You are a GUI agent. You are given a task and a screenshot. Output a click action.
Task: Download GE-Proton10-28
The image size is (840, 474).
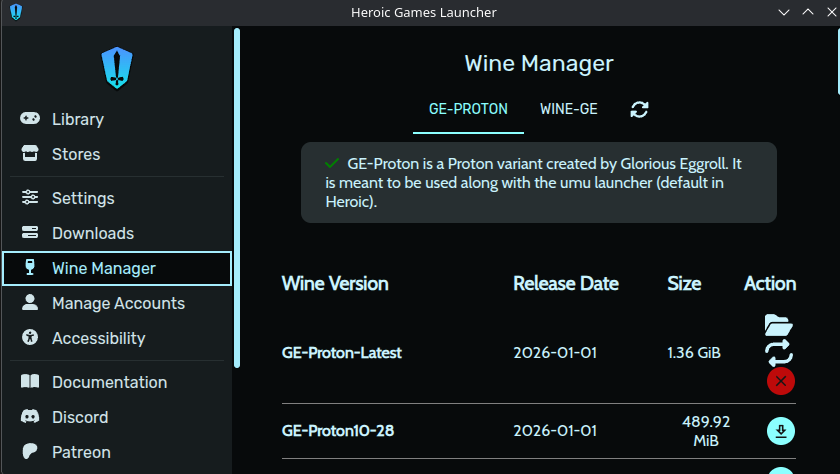coord(781,431)
